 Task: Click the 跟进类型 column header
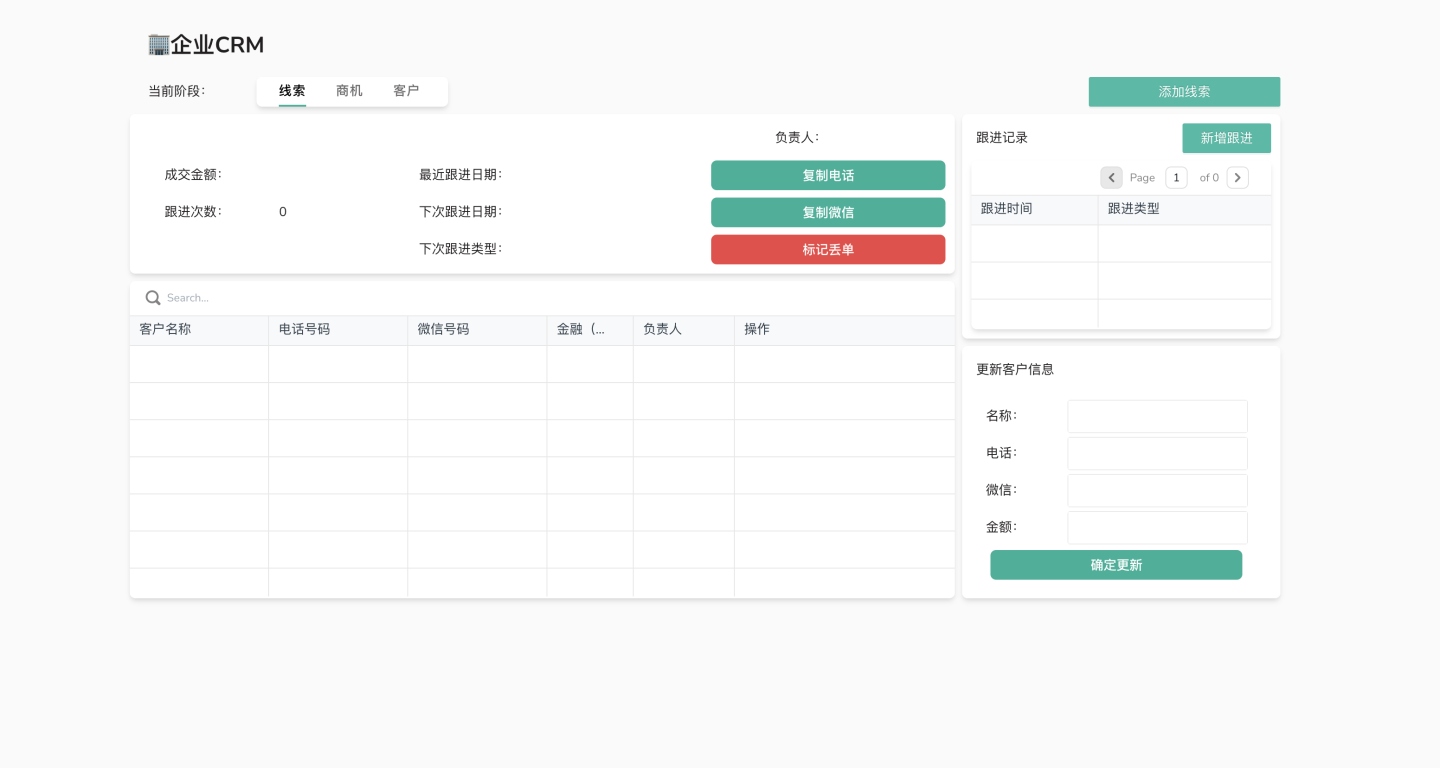point(1185,209)
